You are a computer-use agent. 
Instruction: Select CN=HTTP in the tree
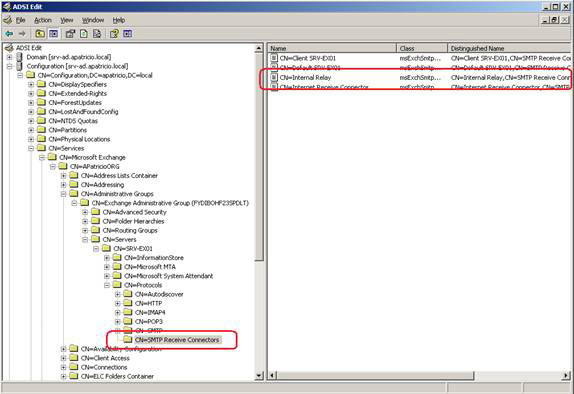point(148,303)
